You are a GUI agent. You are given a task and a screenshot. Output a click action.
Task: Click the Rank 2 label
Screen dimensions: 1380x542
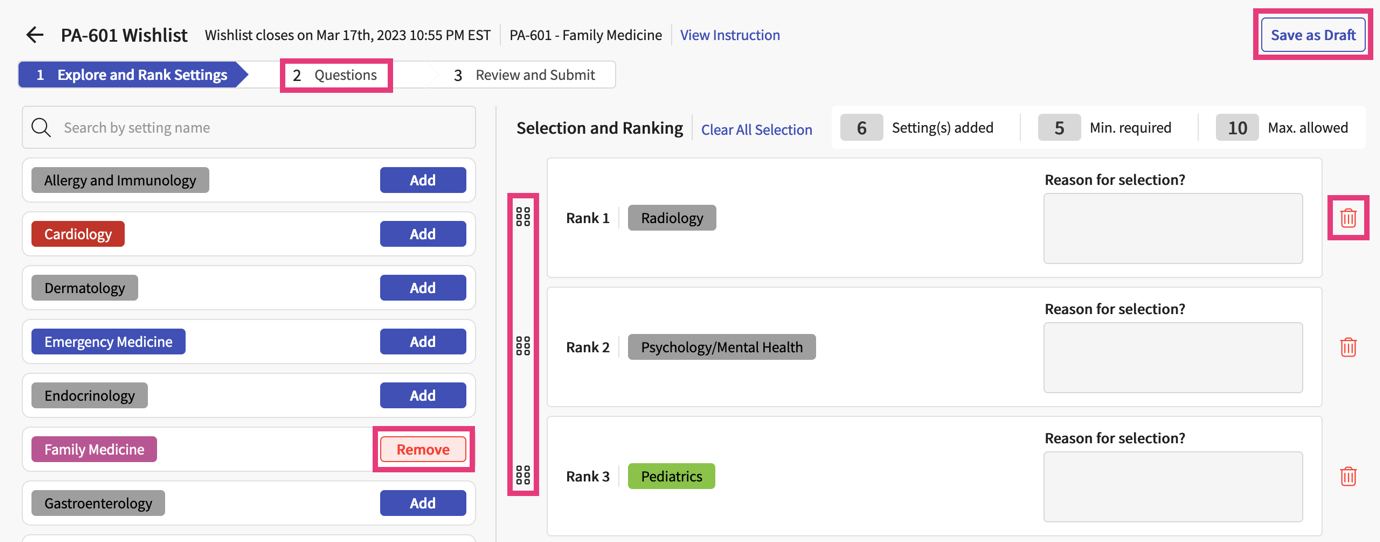coord(588,347)
